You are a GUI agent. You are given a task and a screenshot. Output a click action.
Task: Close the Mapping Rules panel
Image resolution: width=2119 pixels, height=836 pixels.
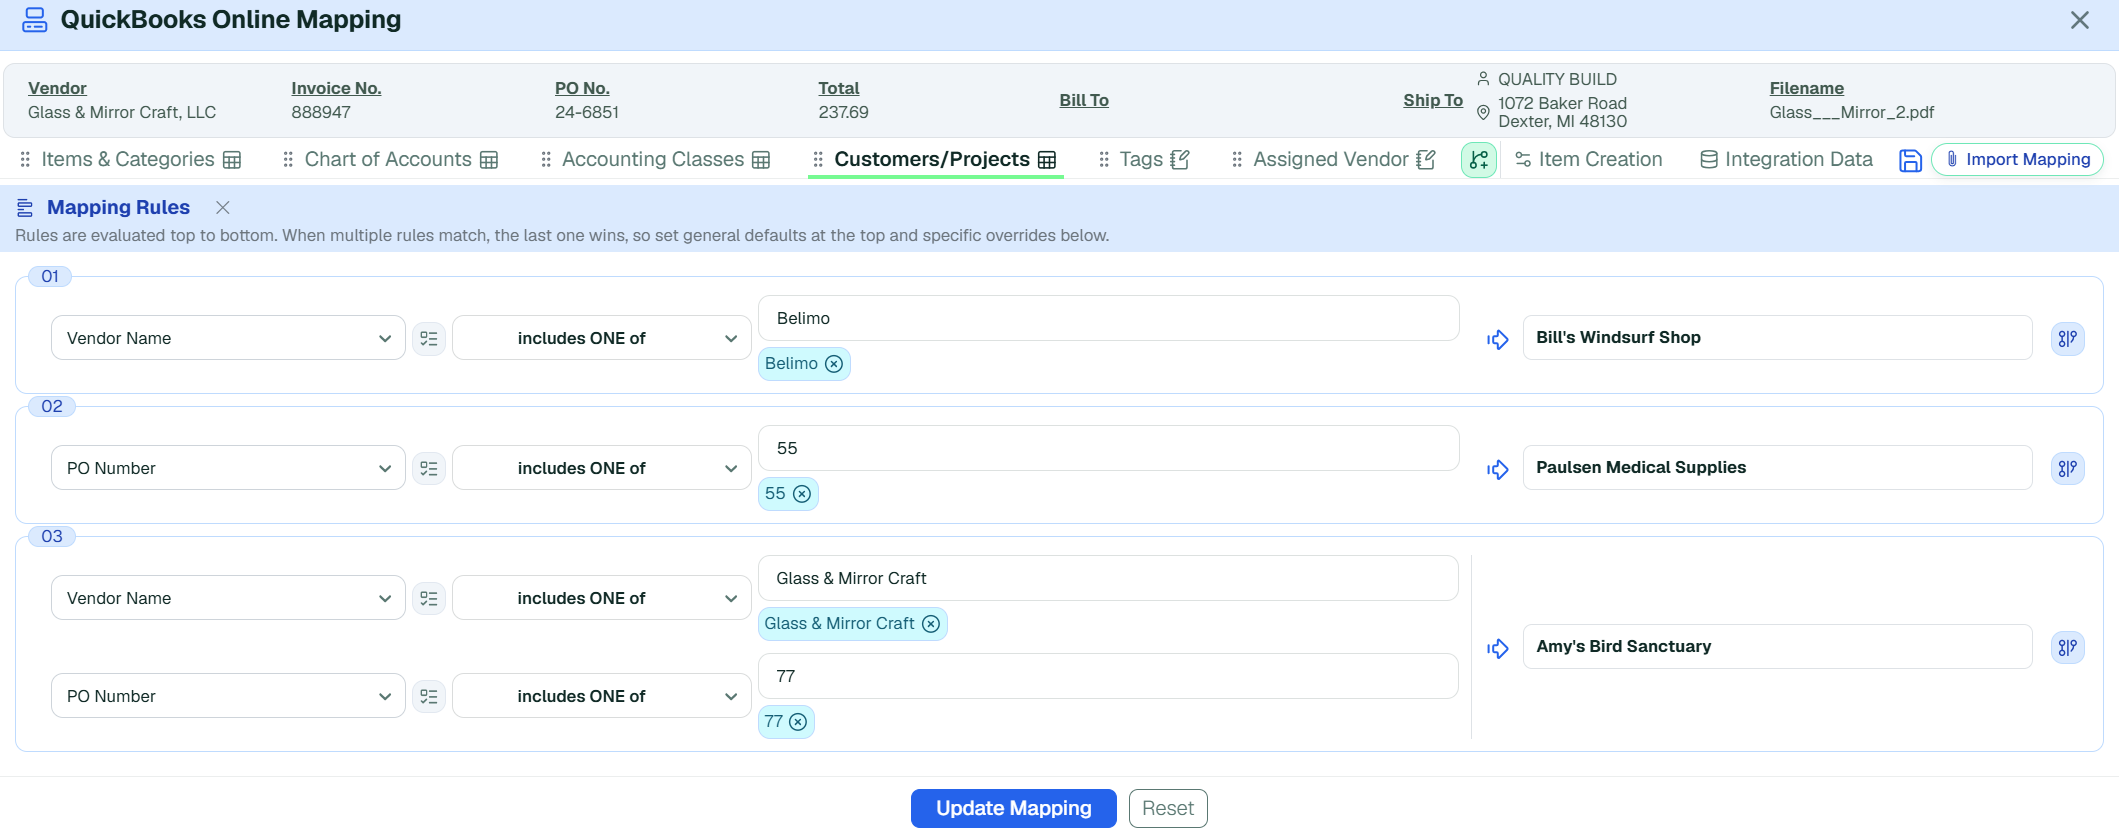pyautogui.click(x=223, y=207)
